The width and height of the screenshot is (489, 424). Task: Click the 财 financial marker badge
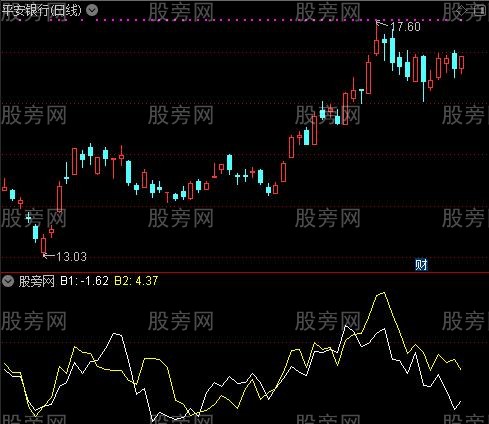point(421,265)
